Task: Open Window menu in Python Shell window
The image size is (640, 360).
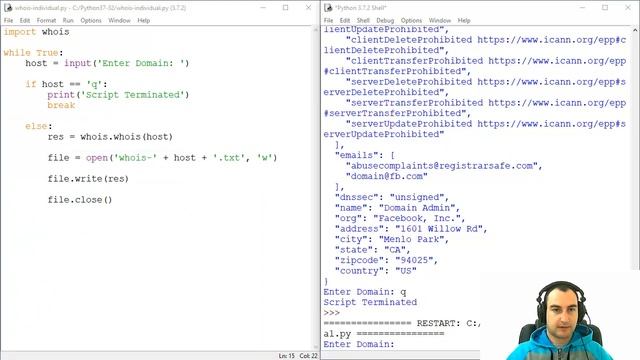Action: point(440,20)
